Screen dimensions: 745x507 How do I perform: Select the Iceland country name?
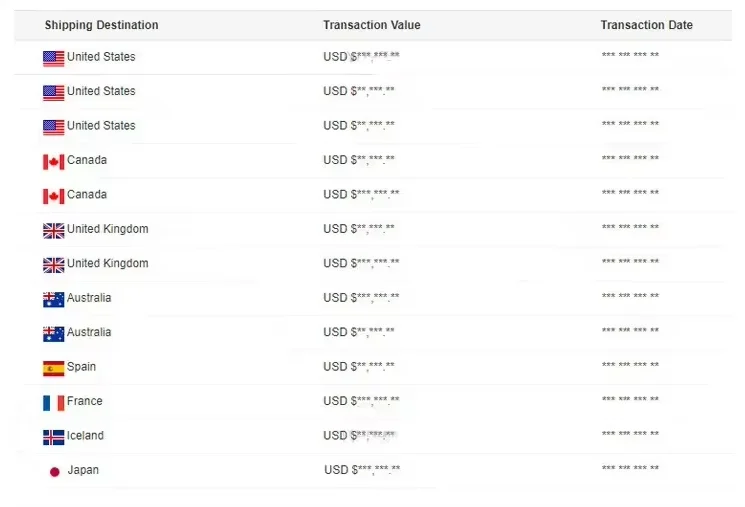85,436
